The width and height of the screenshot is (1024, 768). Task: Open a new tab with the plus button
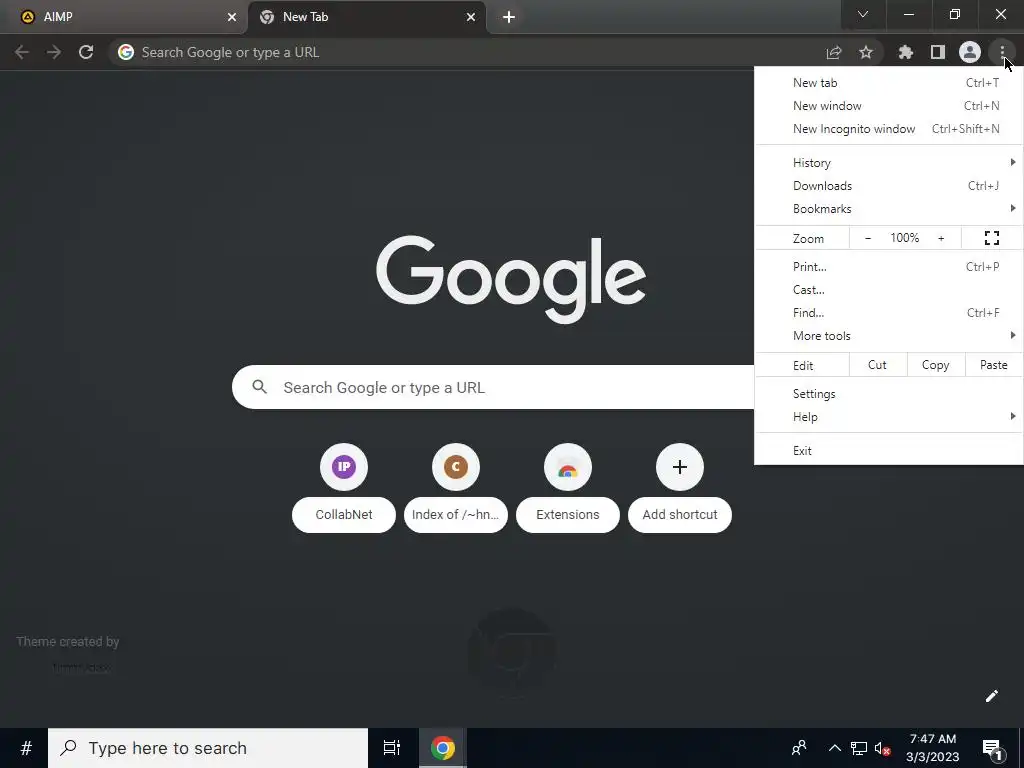[x=509, y=17]
